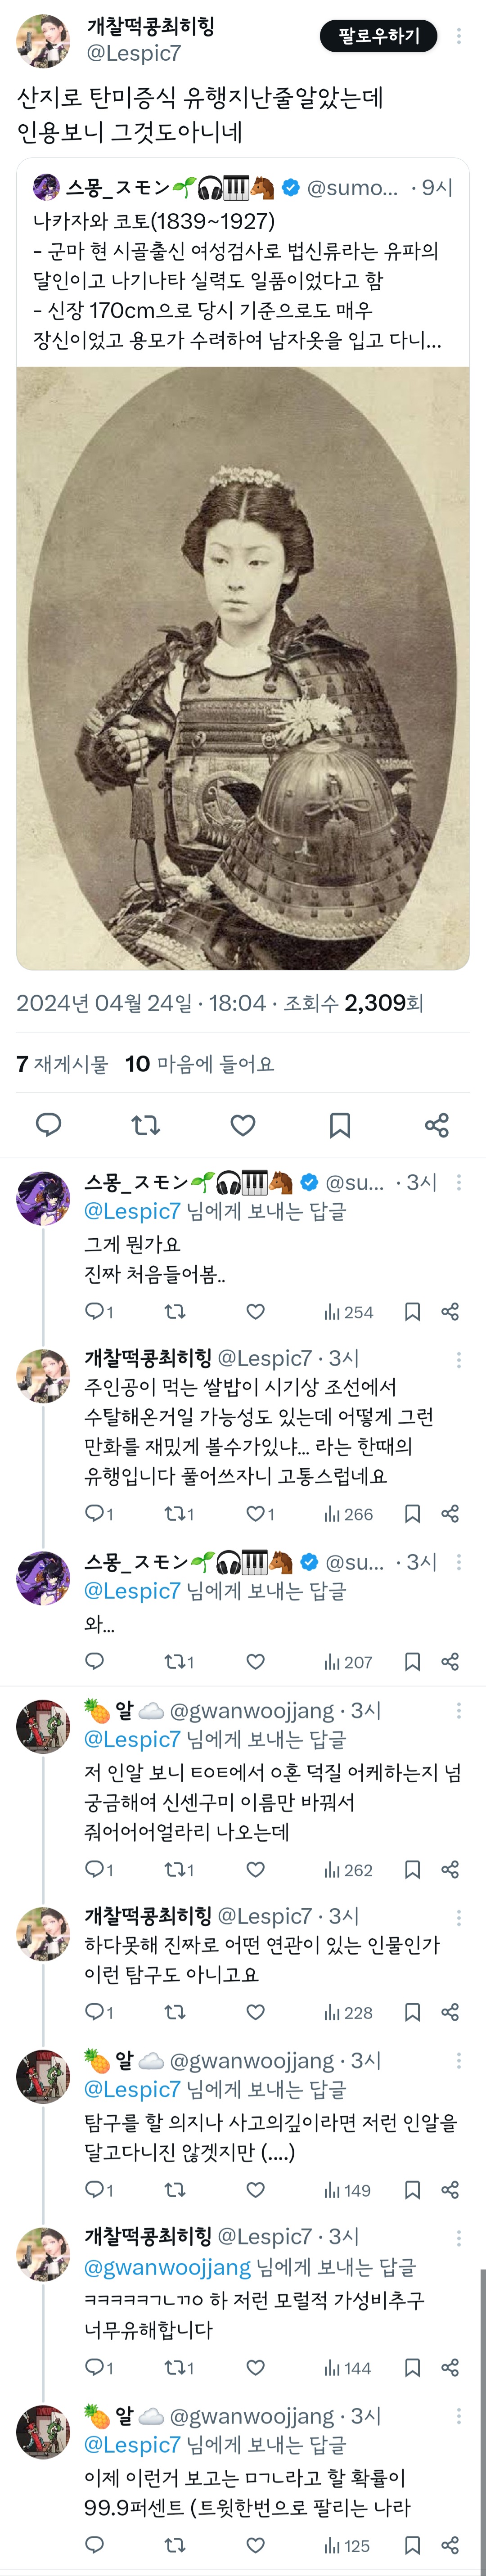
Task: Share the reply with 228 views
Action: (x=450, y=2012)
